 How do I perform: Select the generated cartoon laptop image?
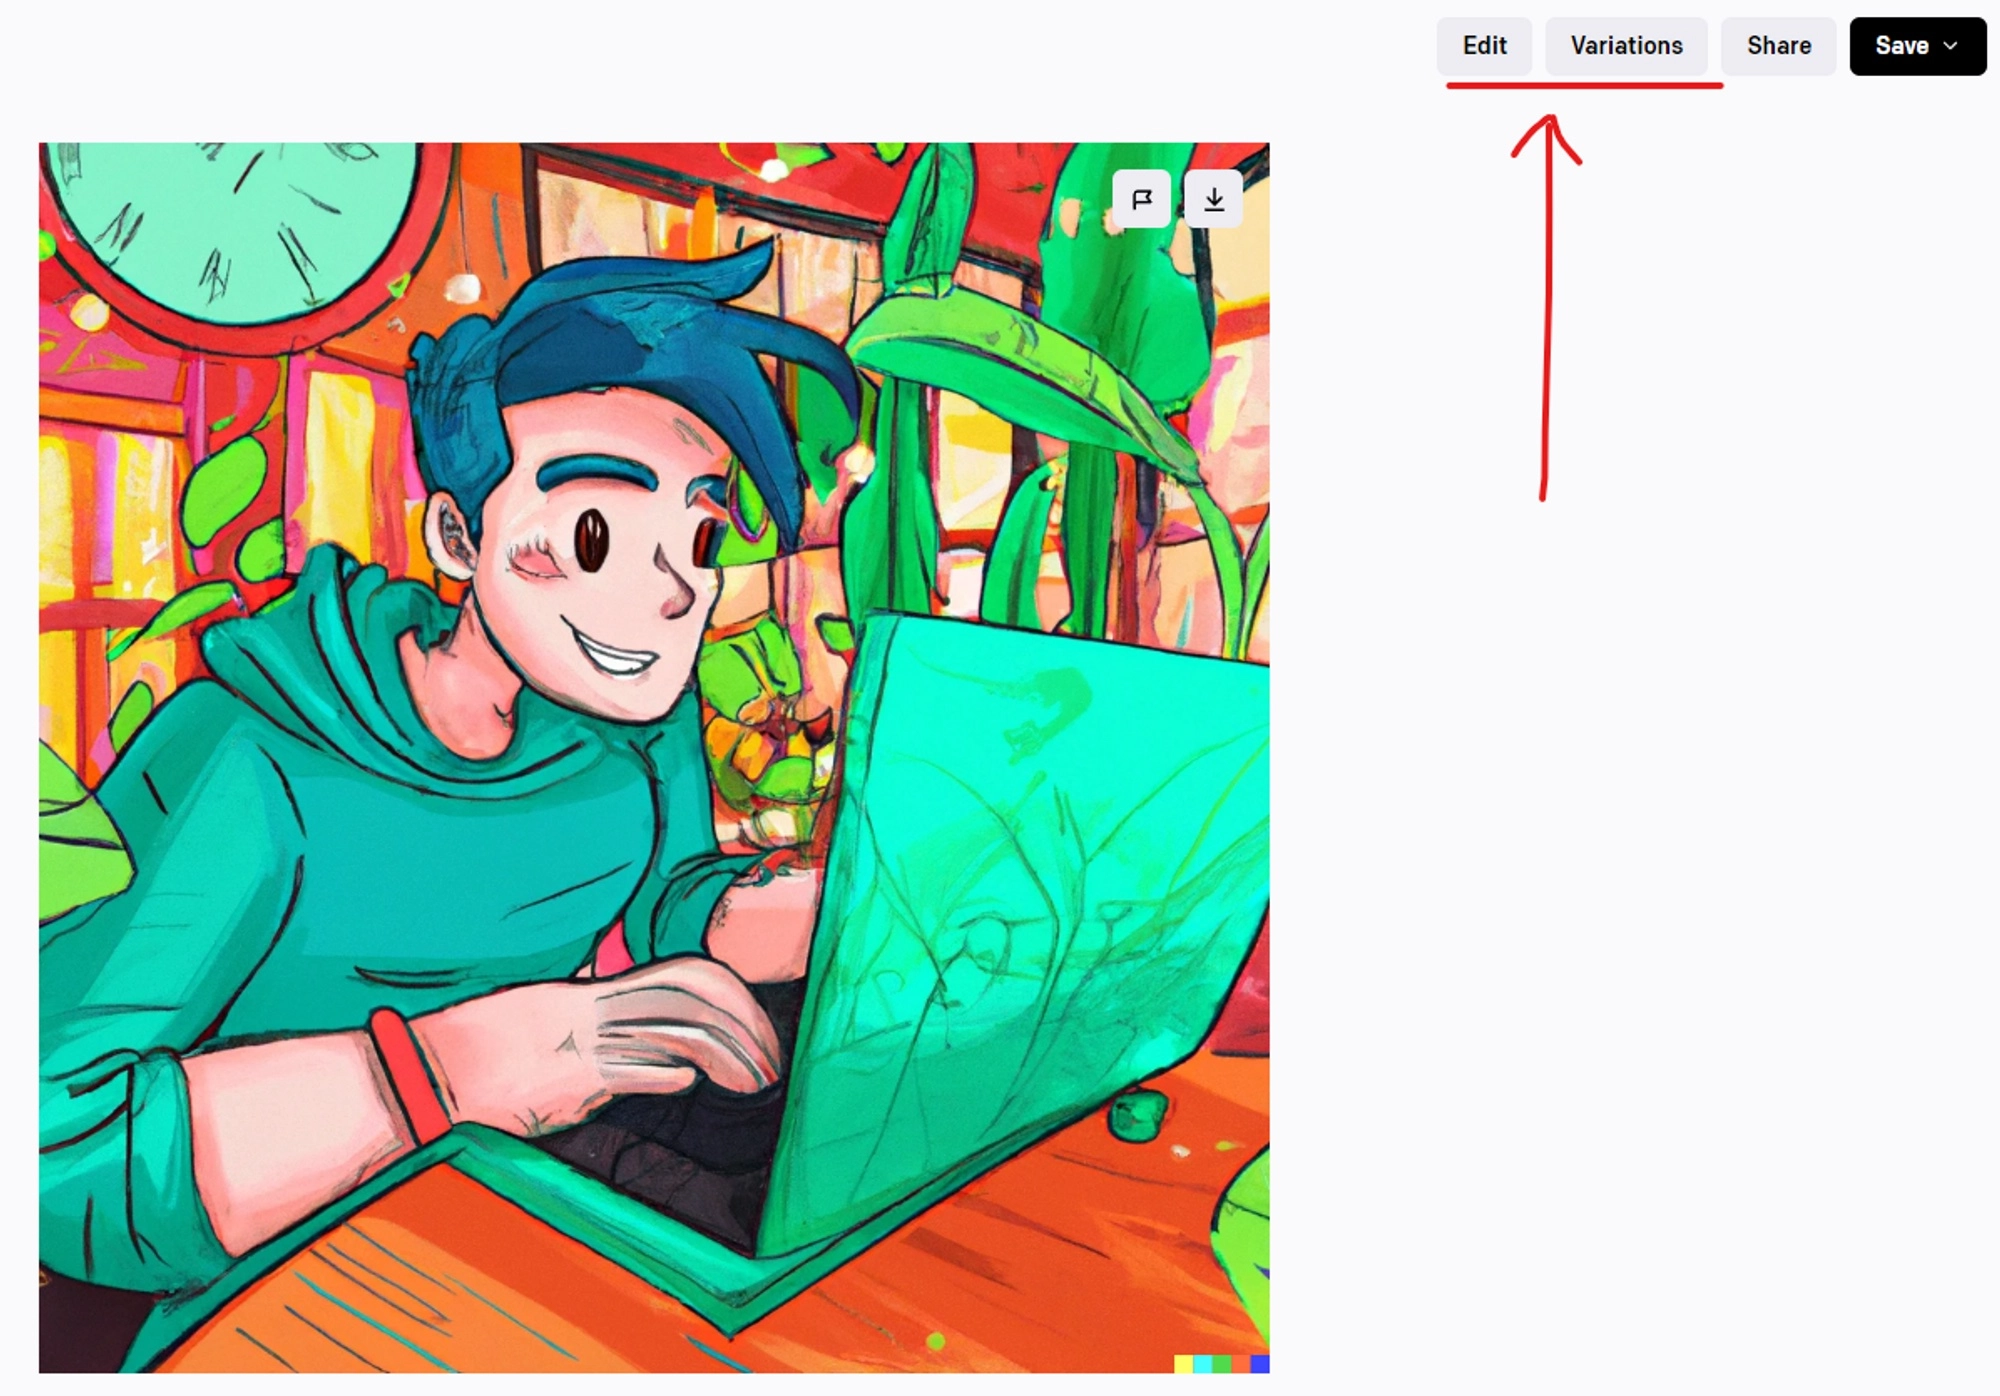tap(654, 757)
